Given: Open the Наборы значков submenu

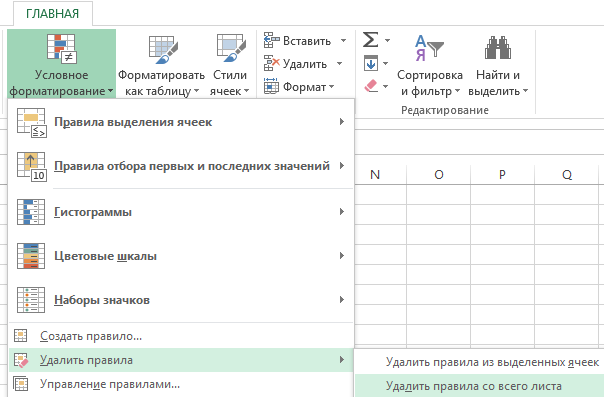Looking at the screenshot, I should coord(181,300).
